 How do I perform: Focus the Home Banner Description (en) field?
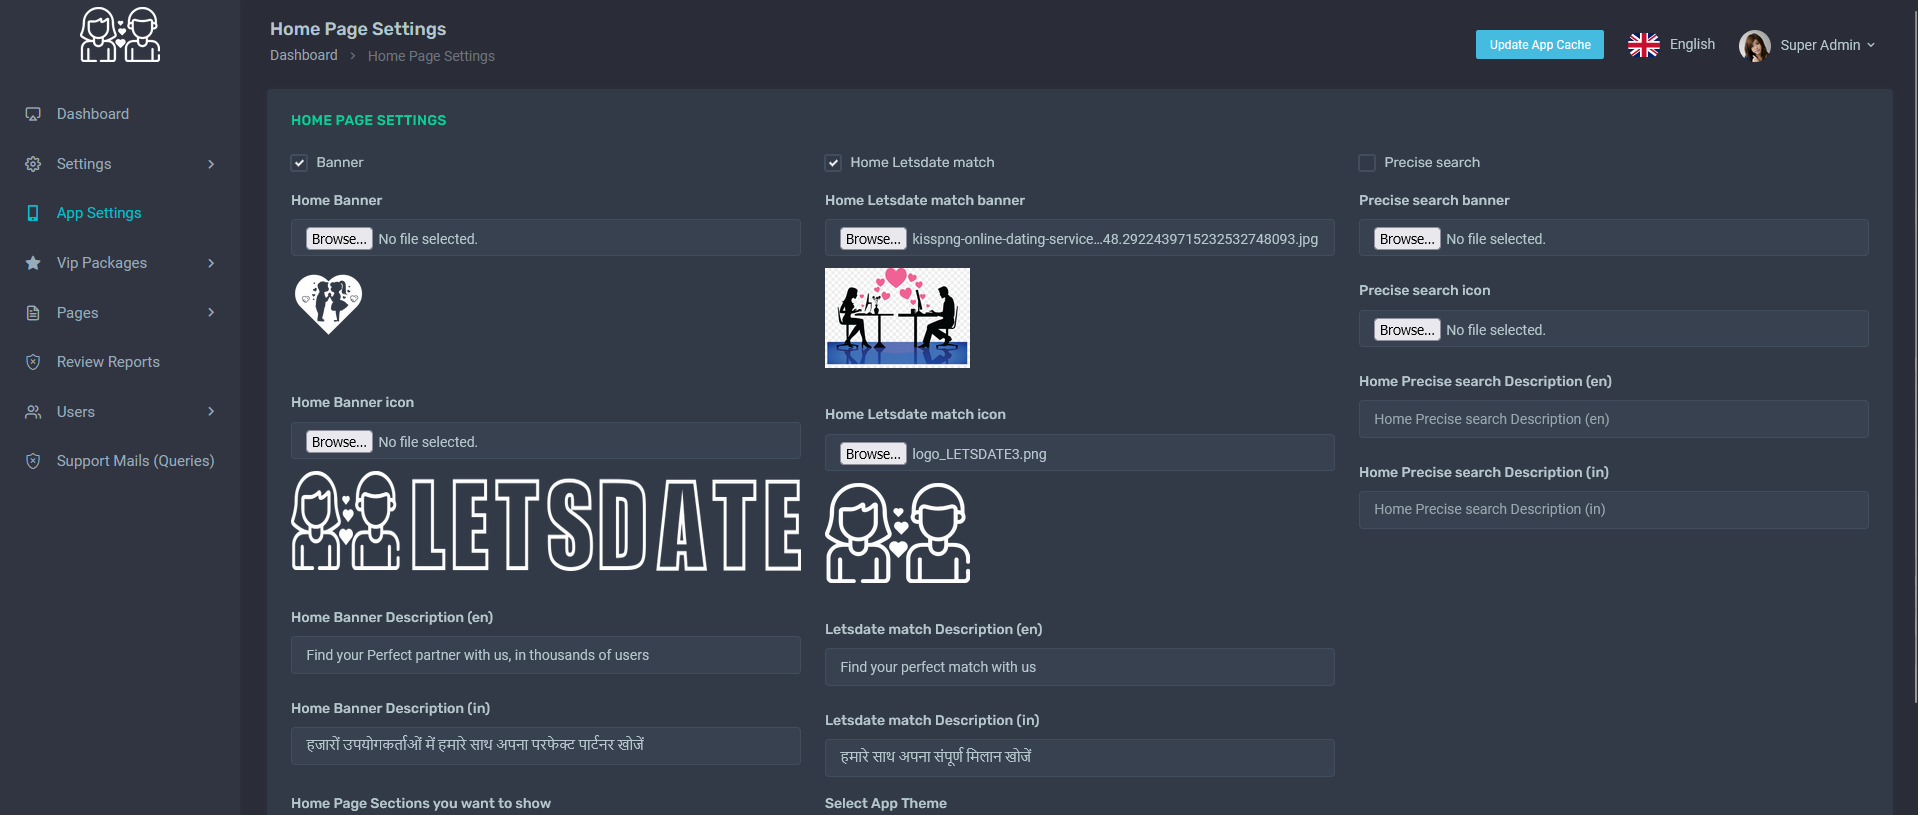545,655
